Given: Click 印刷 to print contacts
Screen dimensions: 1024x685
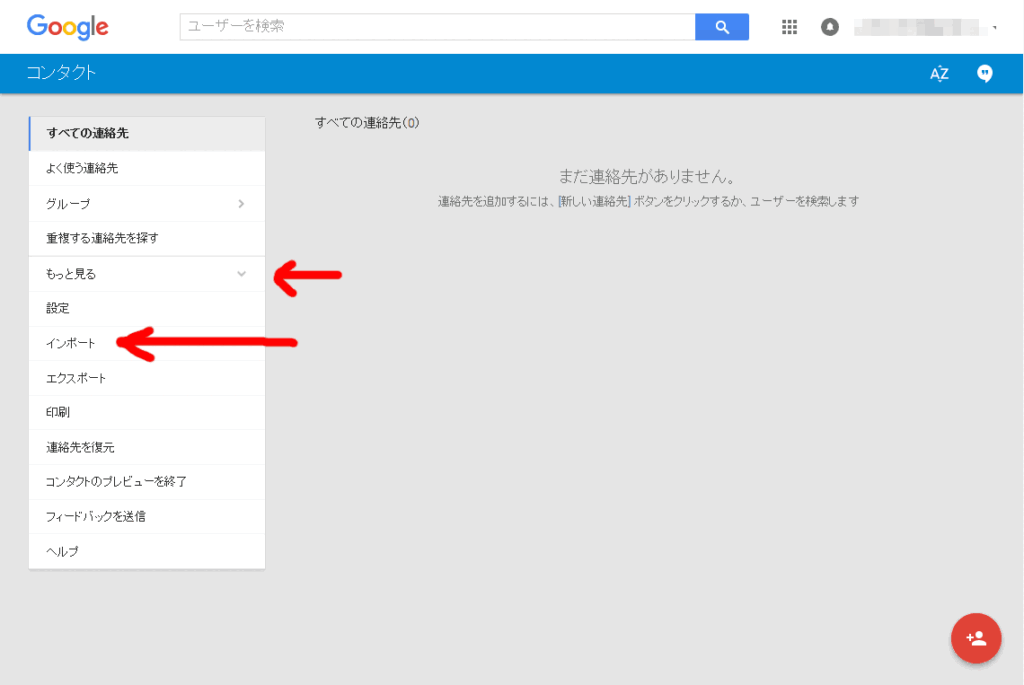Looking at the screenshot, I should pyautogui.click(x=58, y=412).
